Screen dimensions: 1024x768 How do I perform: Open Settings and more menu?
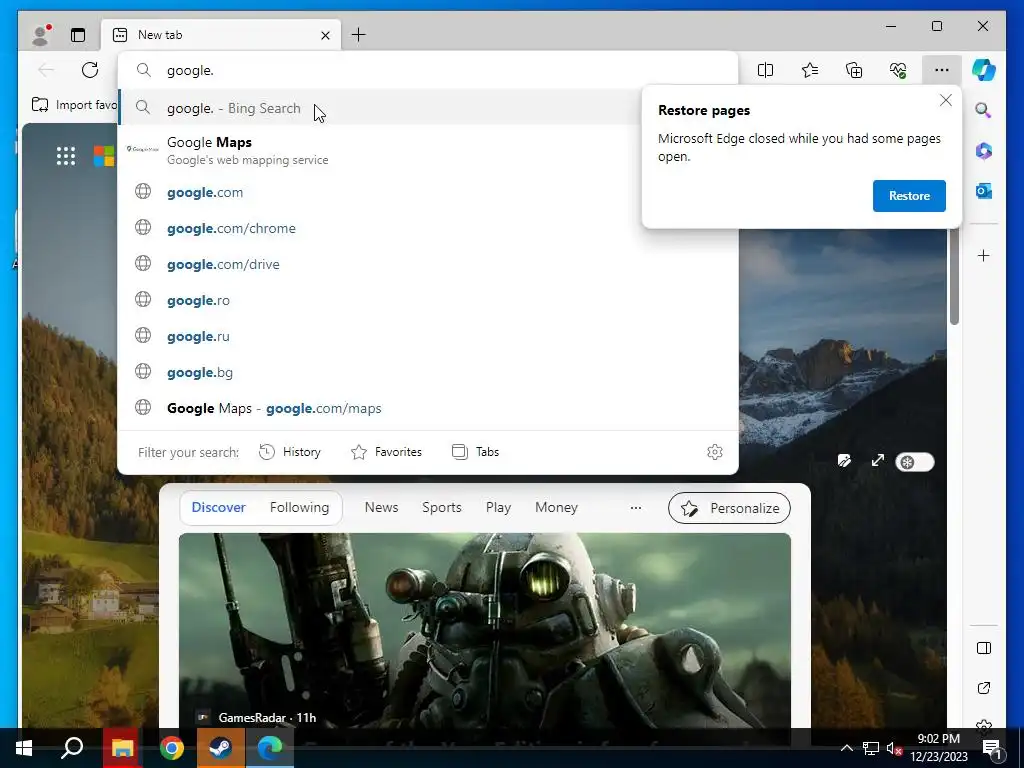942,70
